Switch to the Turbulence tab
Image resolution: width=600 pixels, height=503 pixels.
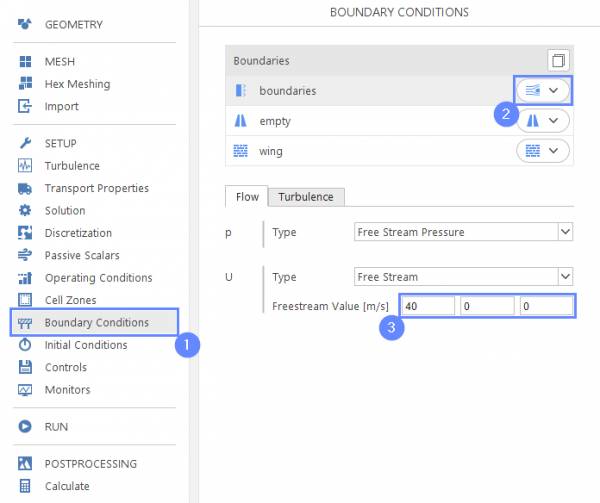pos(306,197)
